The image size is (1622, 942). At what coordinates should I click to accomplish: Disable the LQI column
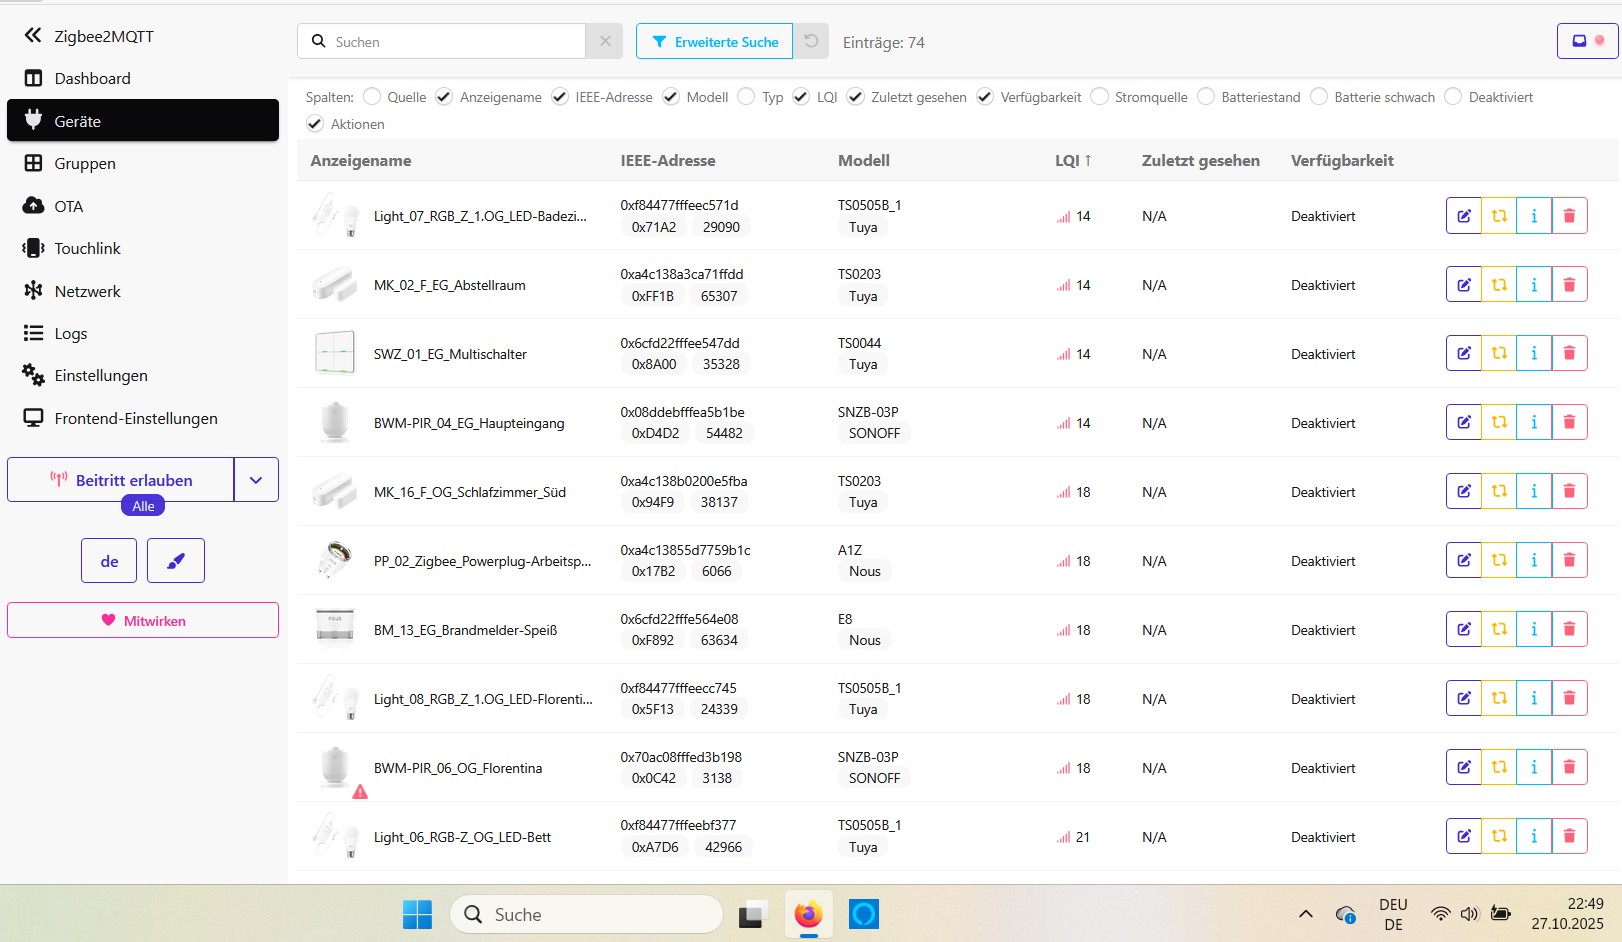pos(801,97)
